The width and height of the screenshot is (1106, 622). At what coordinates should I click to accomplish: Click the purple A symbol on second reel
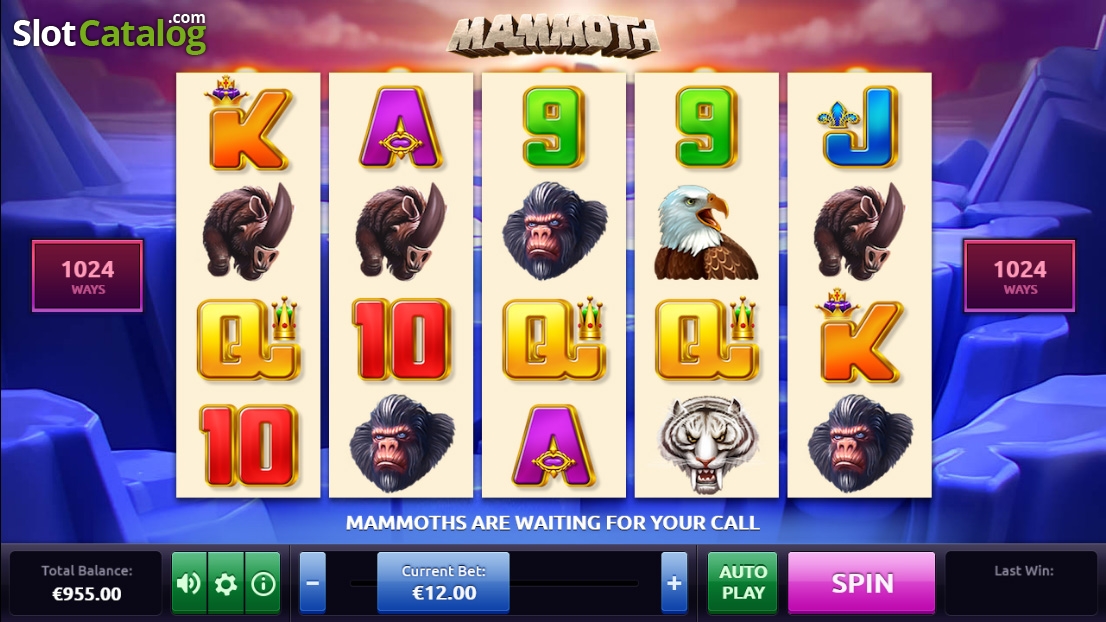click(401, 127)
